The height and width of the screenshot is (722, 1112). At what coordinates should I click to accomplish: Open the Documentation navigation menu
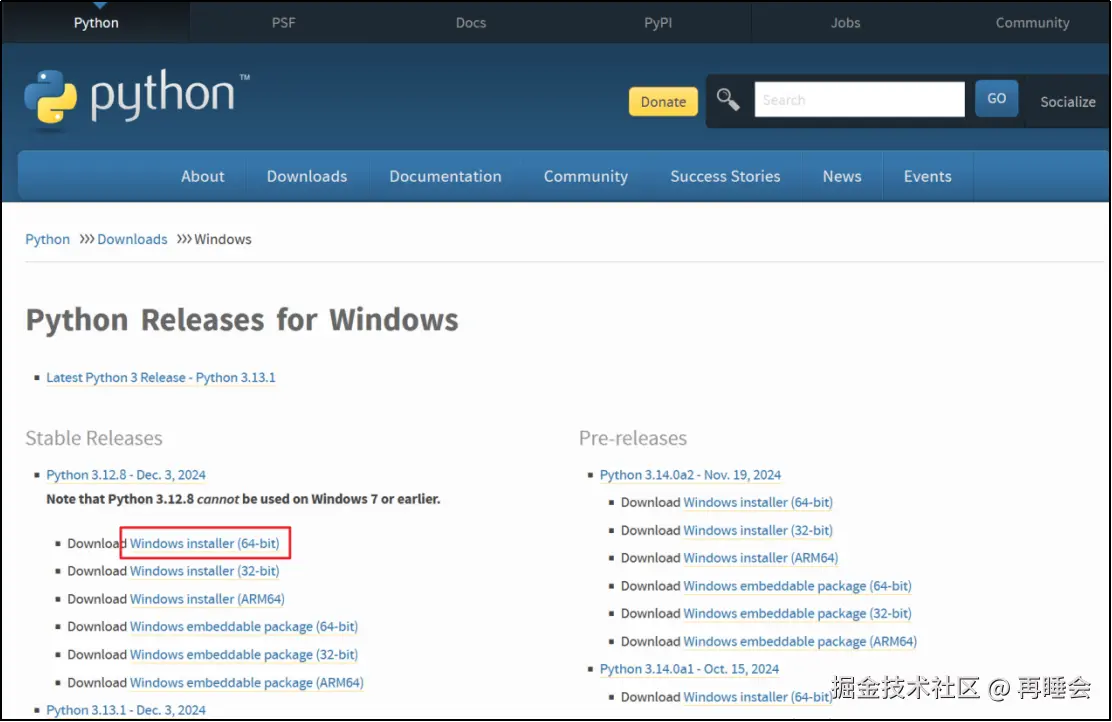[x=445, y=176]
